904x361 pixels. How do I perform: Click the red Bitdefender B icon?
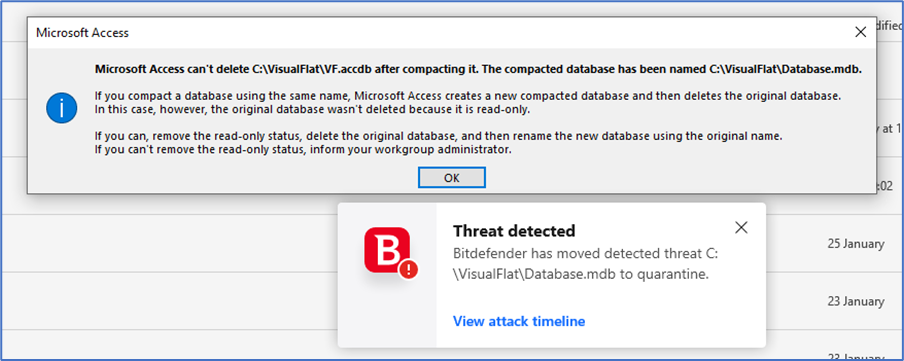click(387, 250)
